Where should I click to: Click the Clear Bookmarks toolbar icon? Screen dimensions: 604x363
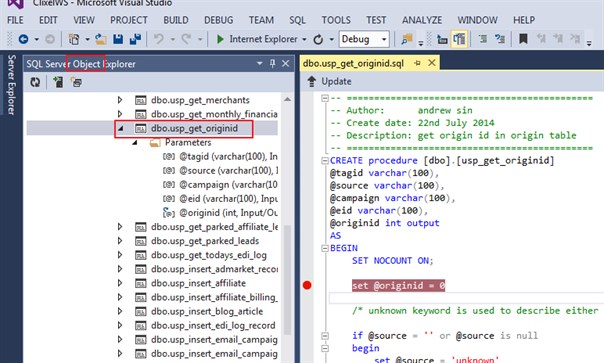[575, 39]
